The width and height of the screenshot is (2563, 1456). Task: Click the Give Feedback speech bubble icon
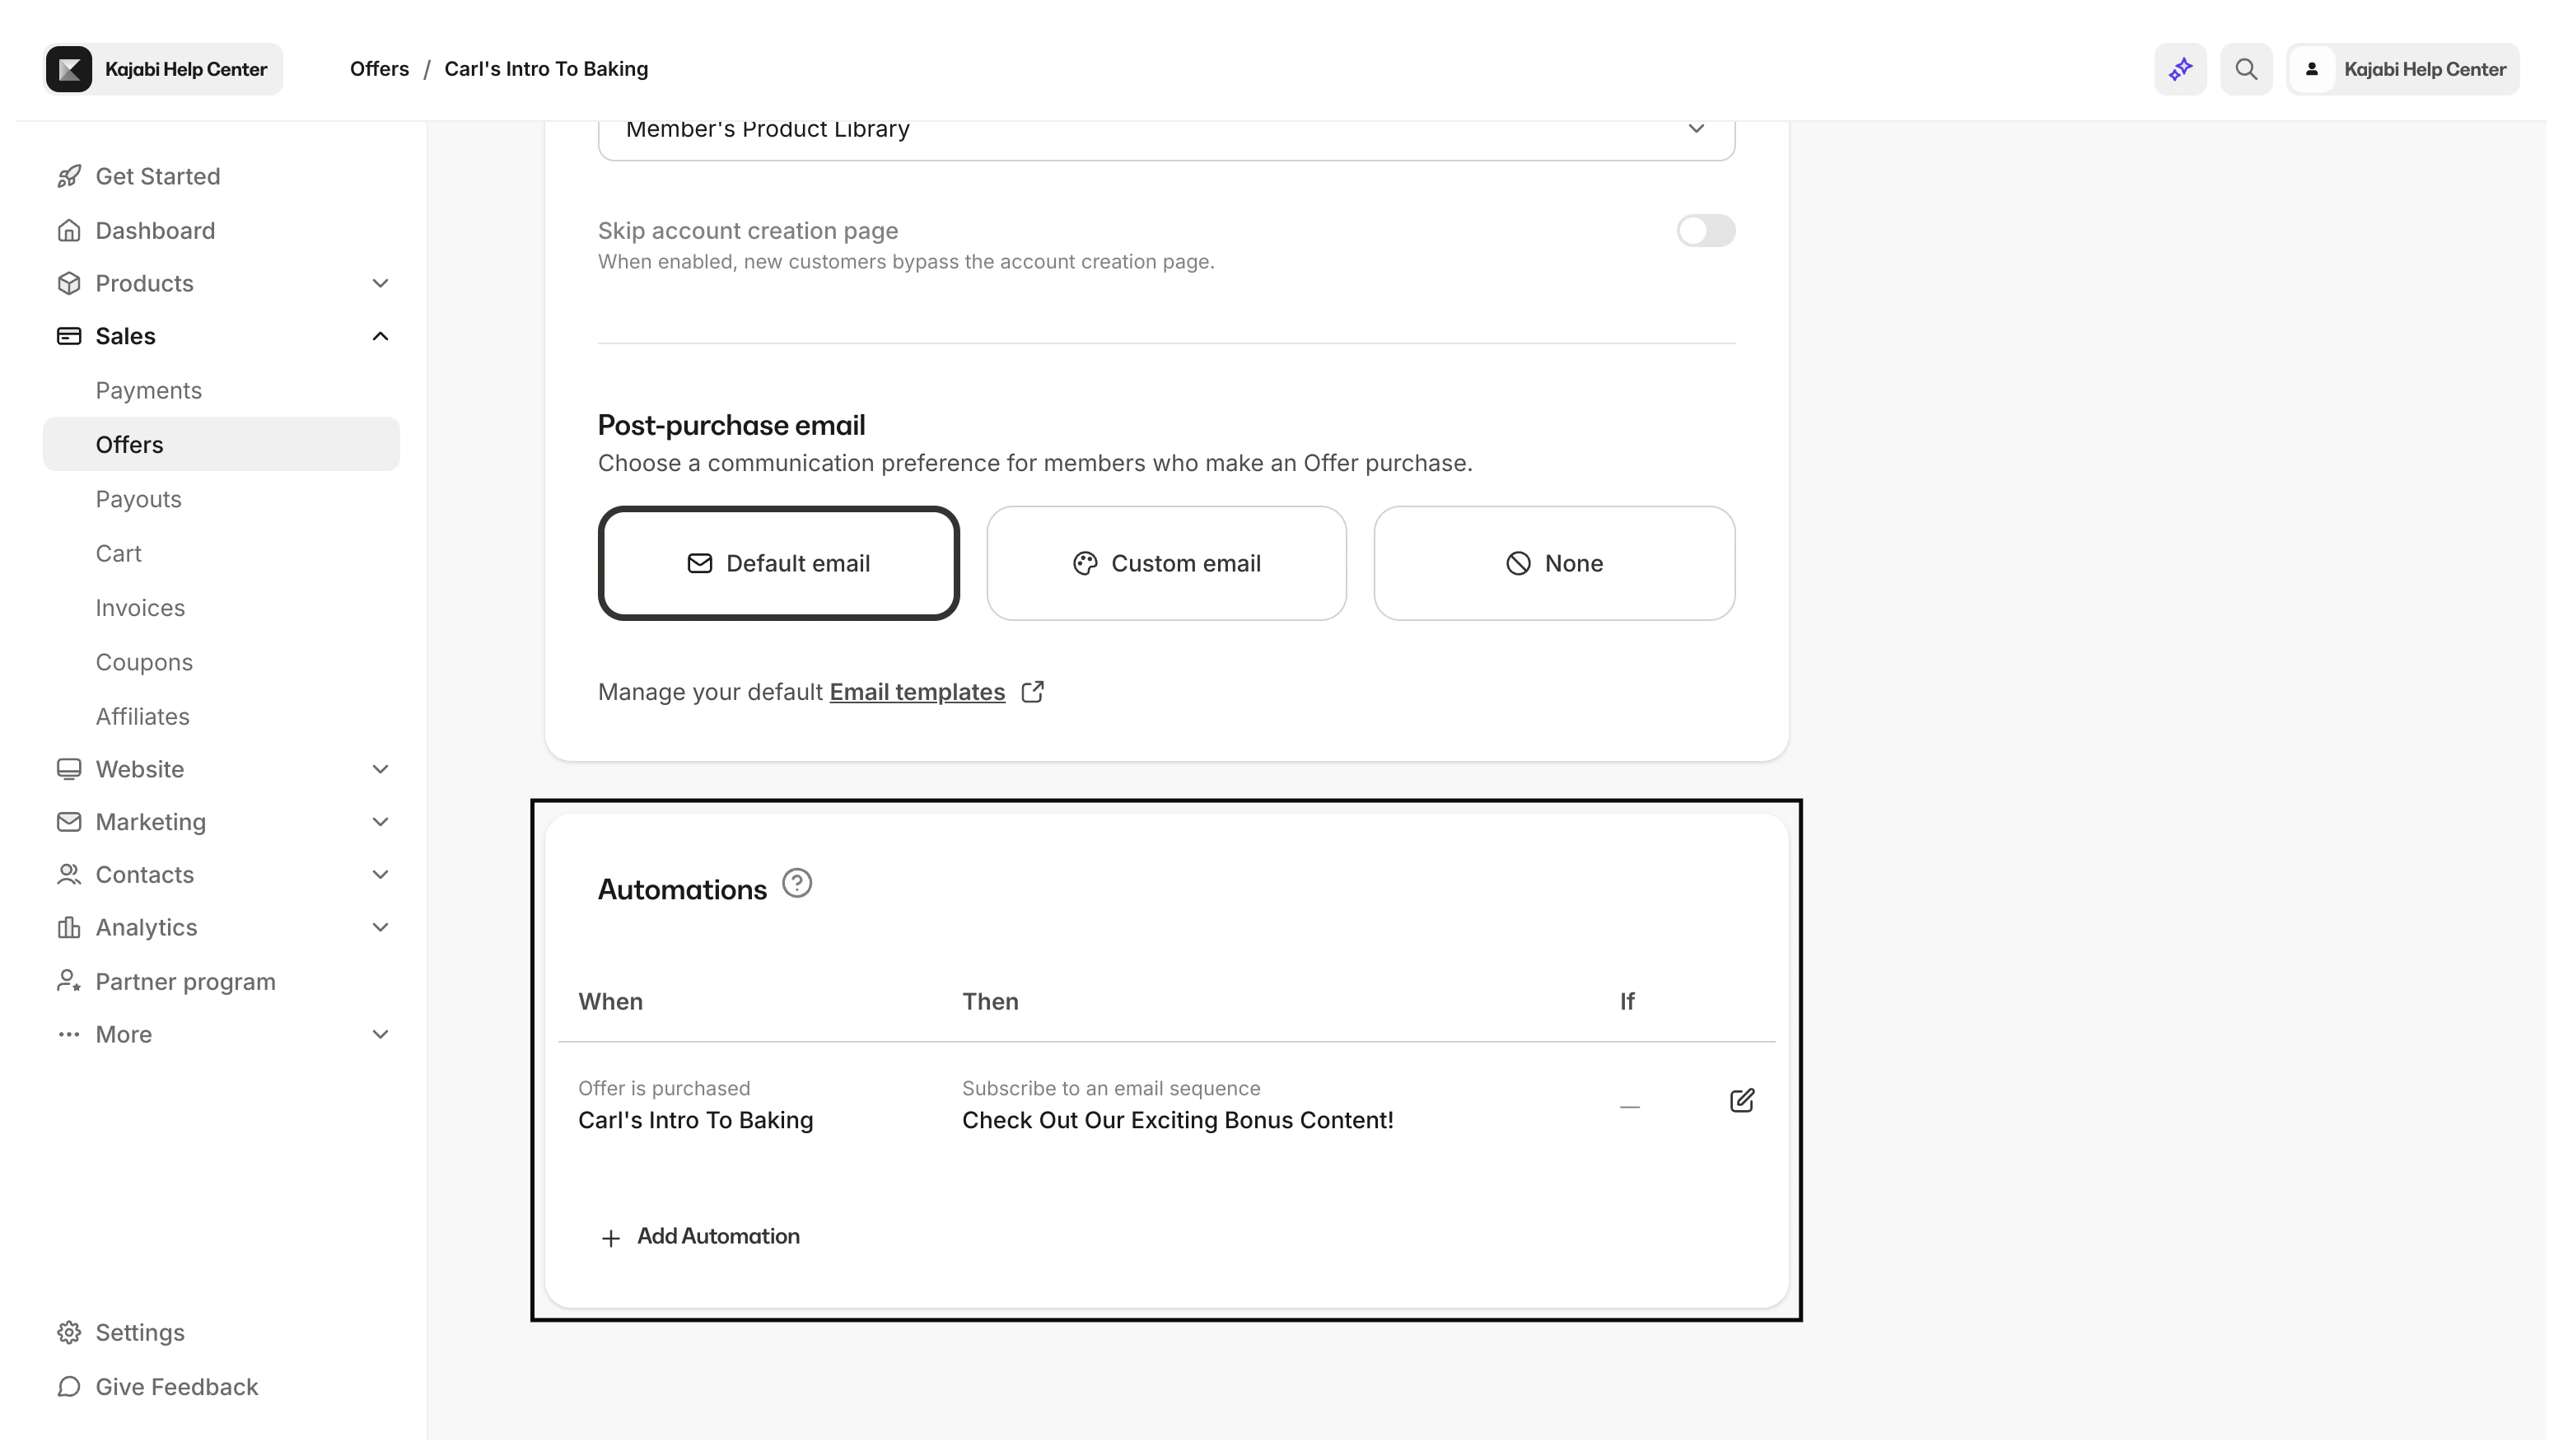(68, 1387)
